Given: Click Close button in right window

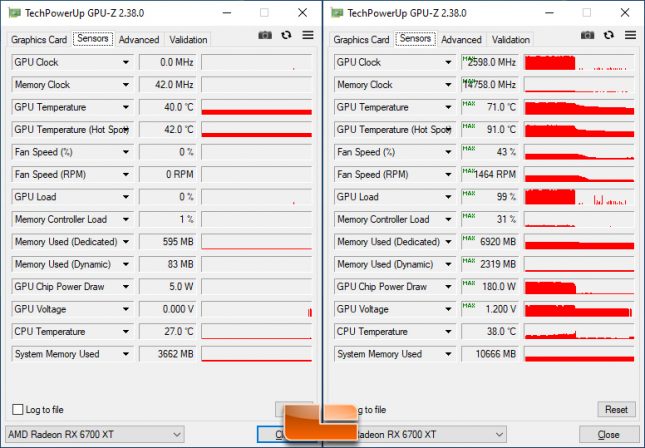Looking at the screenshot, I should [x=608, y=434].
